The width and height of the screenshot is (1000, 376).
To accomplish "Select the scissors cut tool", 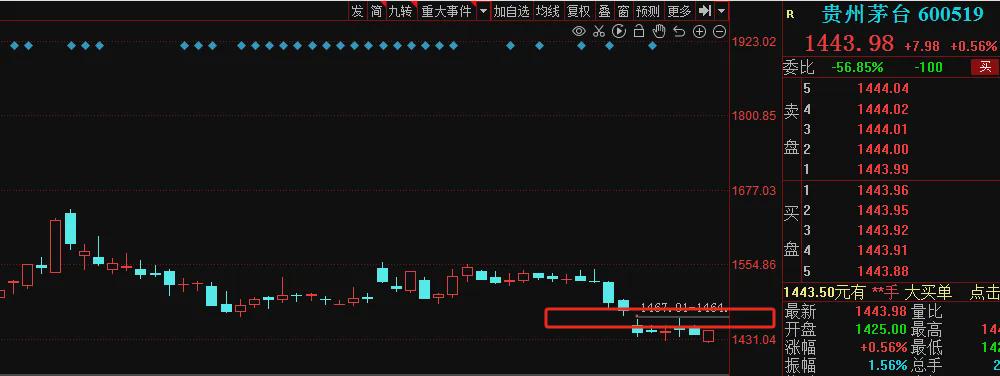I will click(598, 31).
